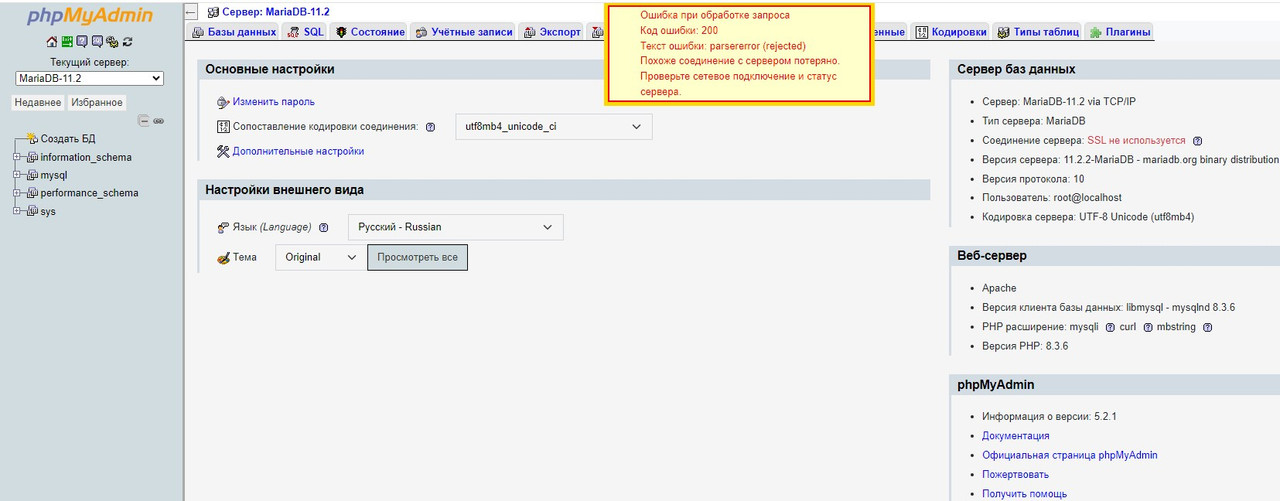Switch to the SQL tab
The height and width of the screenshot is (501, 1280).
point(306,32)
